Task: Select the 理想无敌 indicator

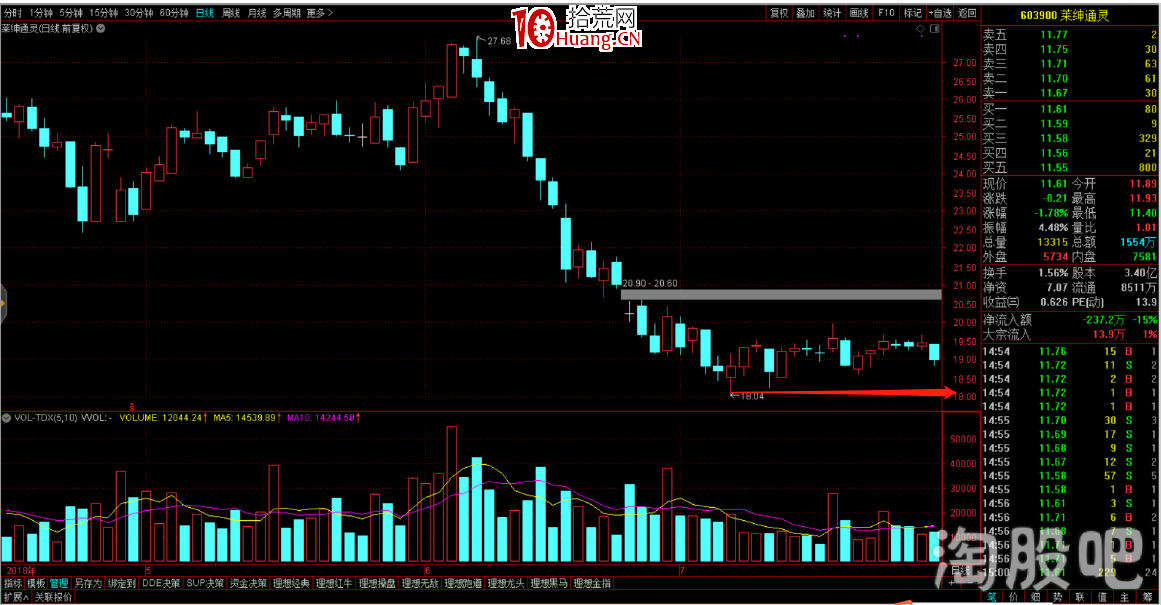Action: (x=420, y=584)
